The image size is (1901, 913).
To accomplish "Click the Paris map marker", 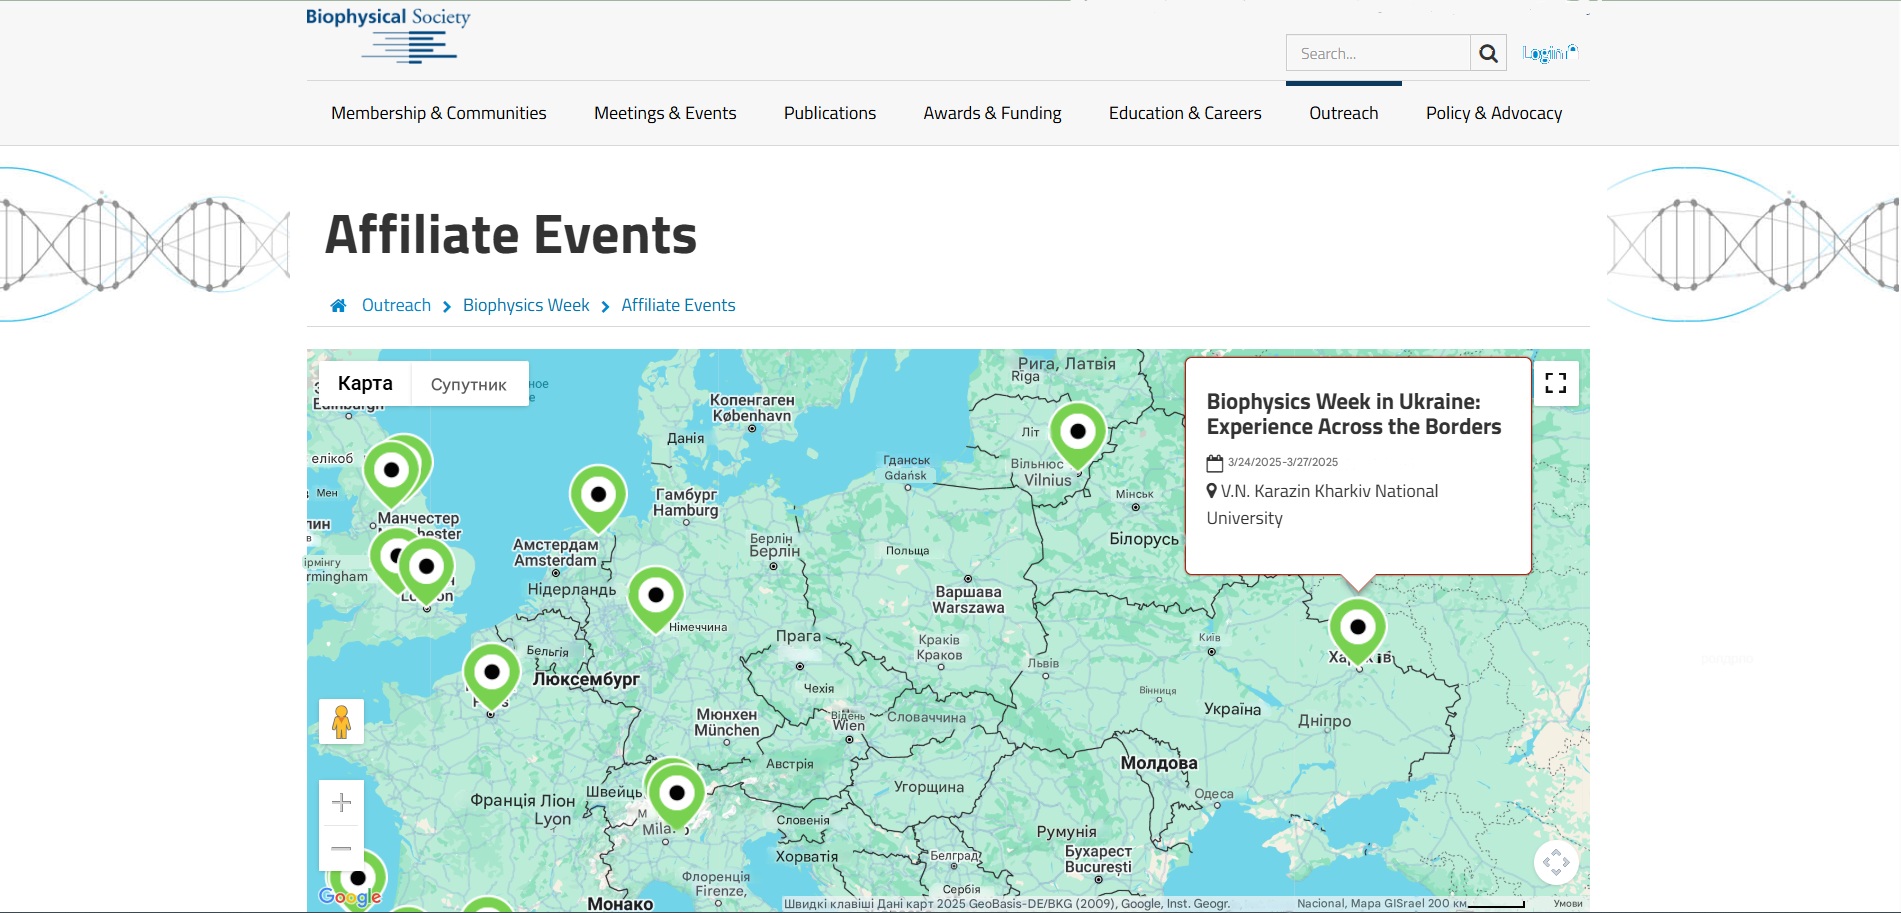I will (492, 675).
